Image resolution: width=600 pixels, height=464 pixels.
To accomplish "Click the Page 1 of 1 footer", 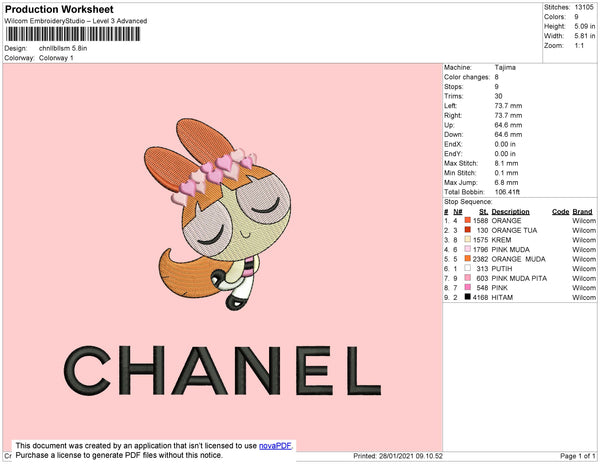I will (577, 456).
